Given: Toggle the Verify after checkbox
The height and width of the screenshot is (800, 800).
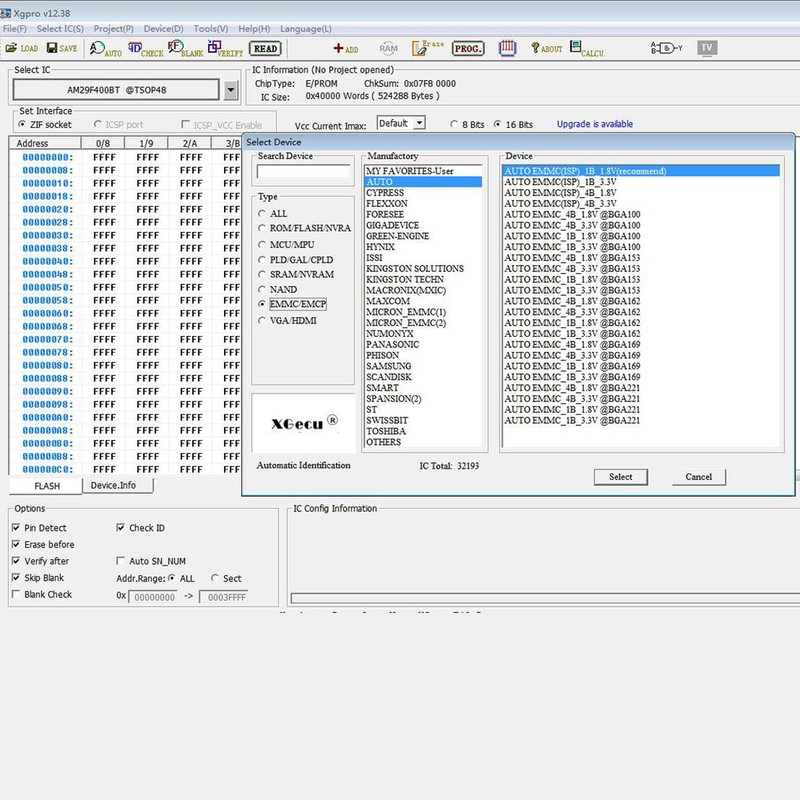Looking at the screenshot, I should pyautogui.click(x=16, y=561).
